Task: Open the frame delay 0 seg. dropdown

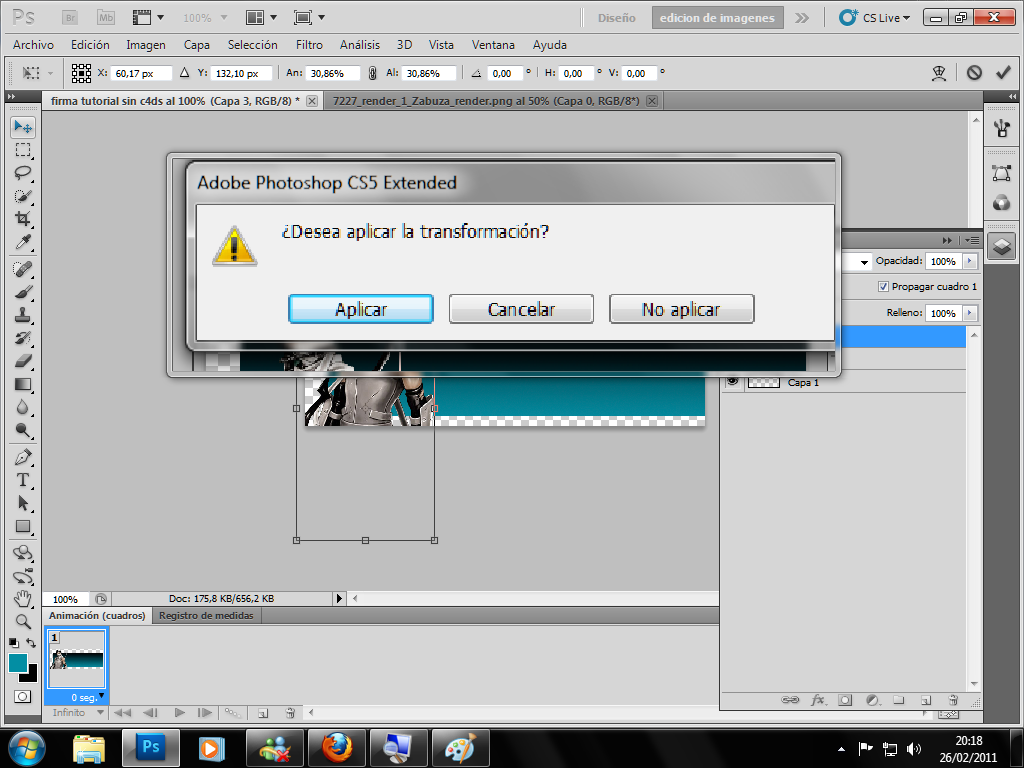Action: (88, 697)
